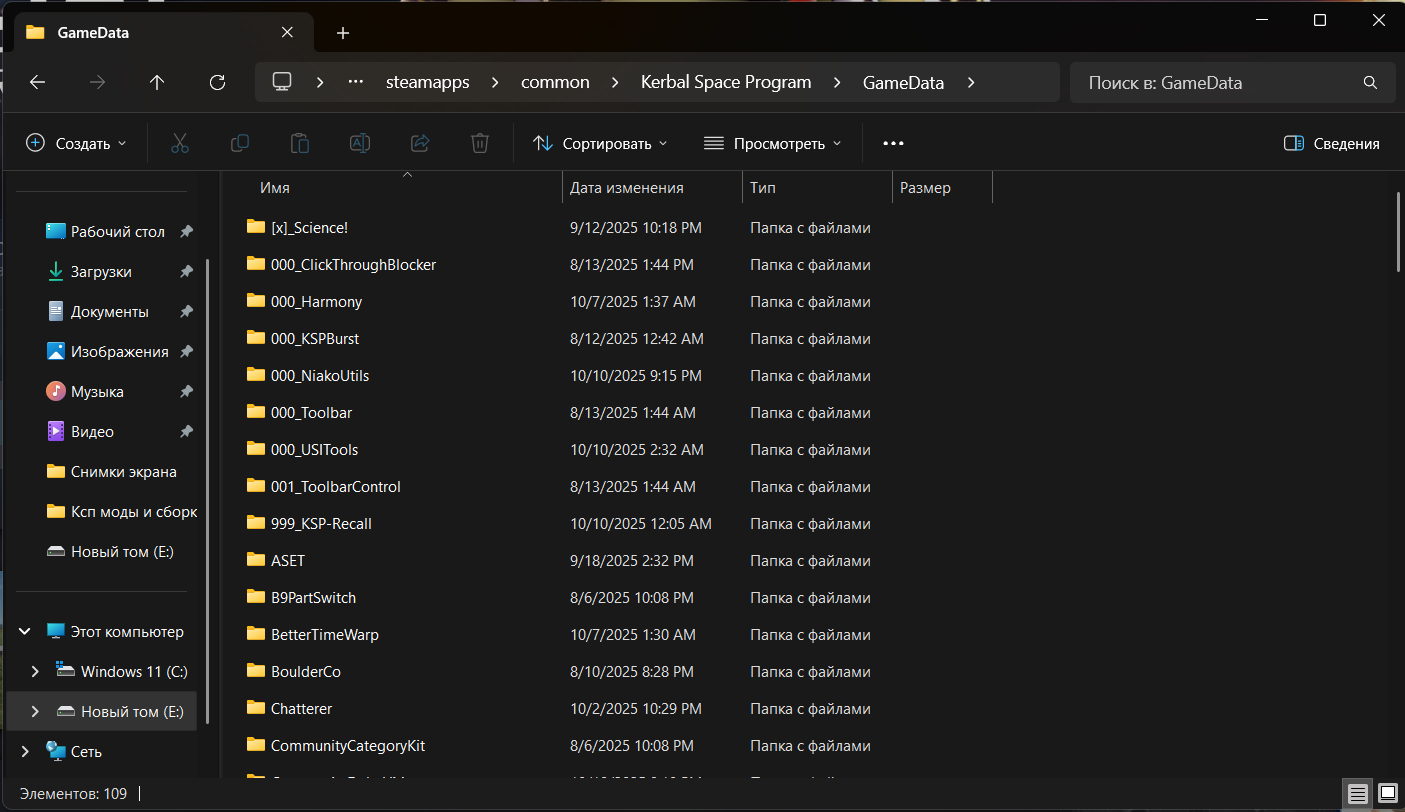This screenshot has height=812, width=1405.
Task: Expand the Сеть network node
Action: point(25,752)
